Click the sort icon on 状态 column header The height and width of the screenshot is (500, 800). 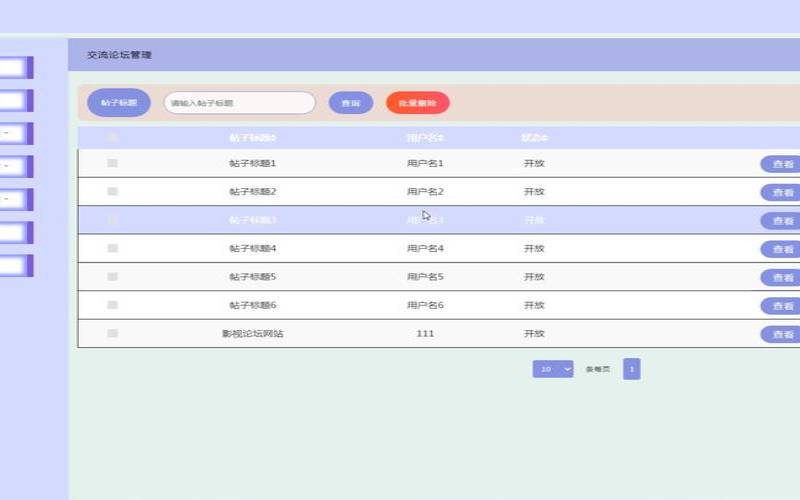point(546,138)
